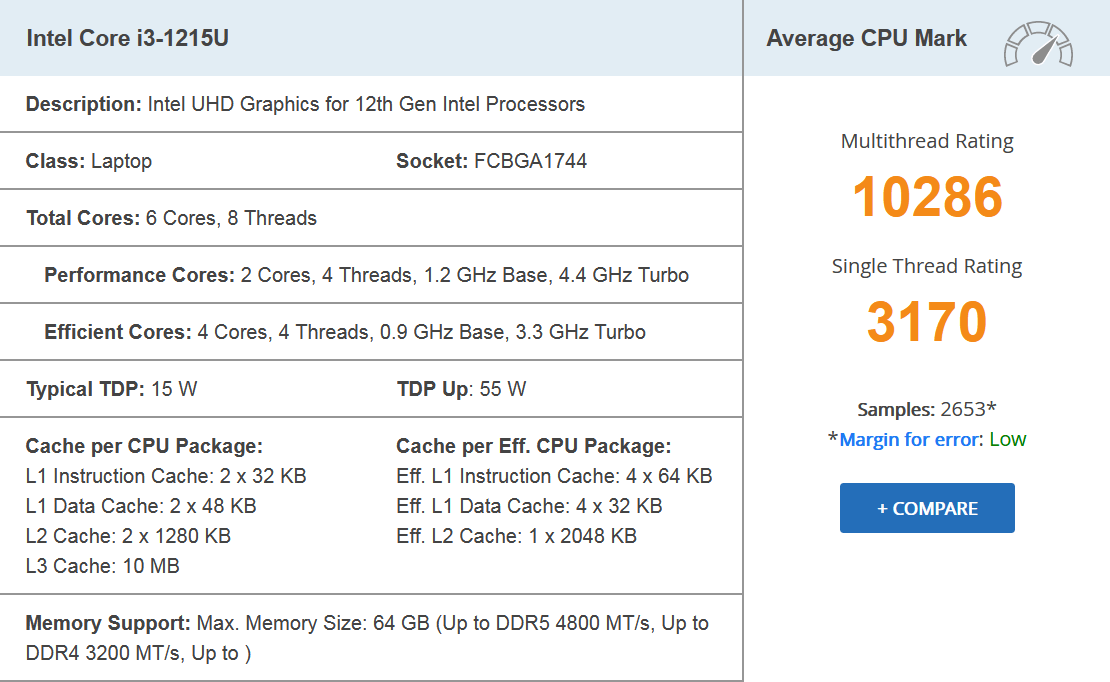Click the Low margin rating text

(1008, 439)
